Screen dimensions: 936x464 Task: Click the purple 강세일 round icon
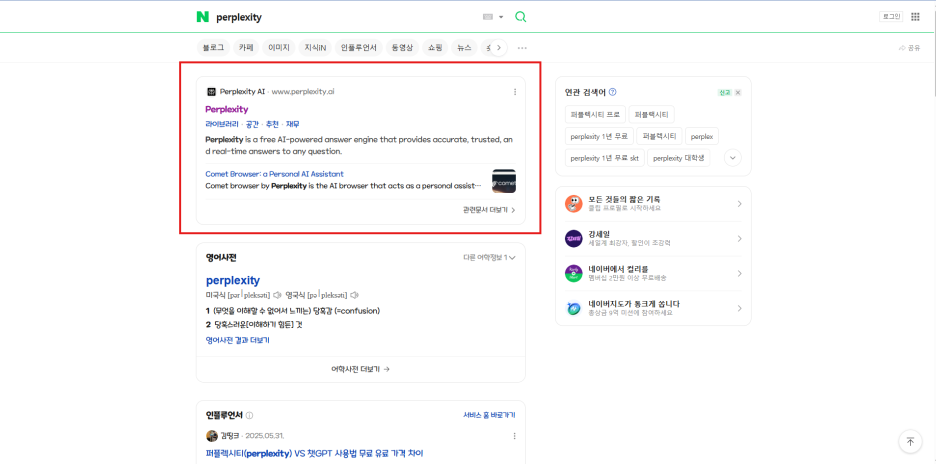[x=573, y=238]
